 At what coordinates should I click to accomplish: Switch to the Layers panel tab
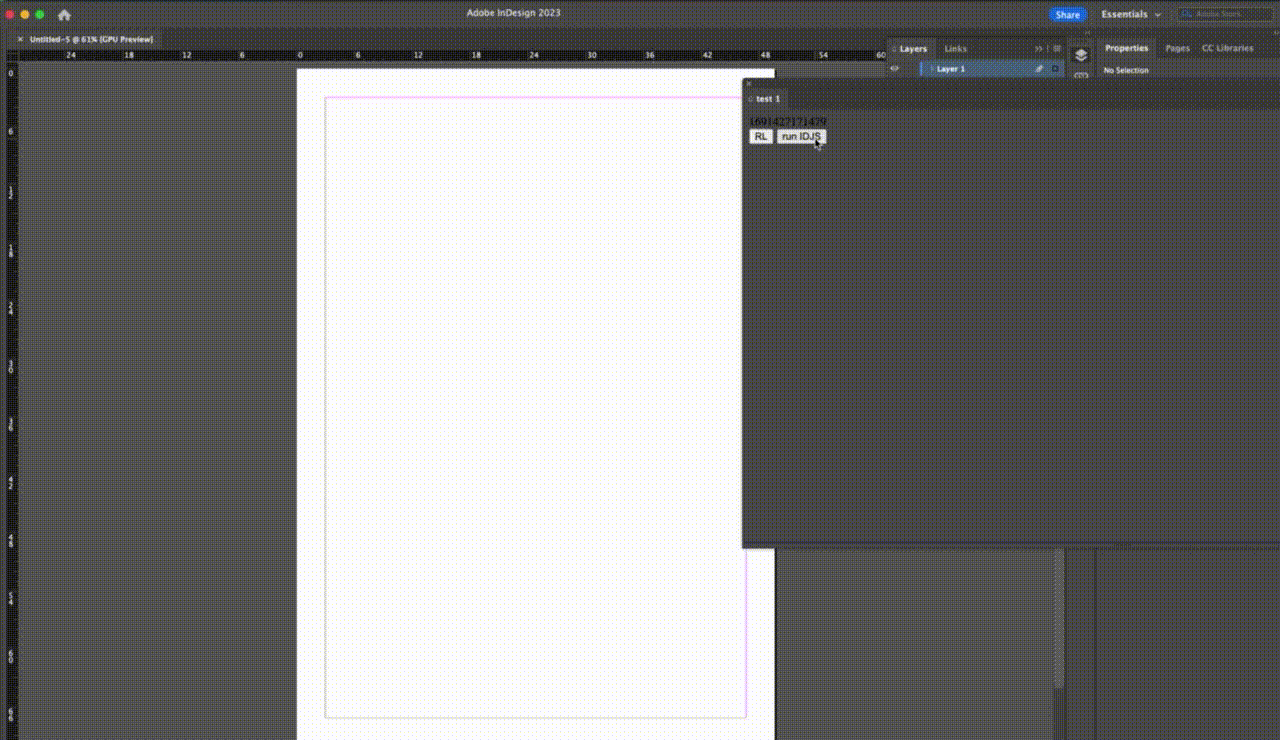[x=913, y=48]
